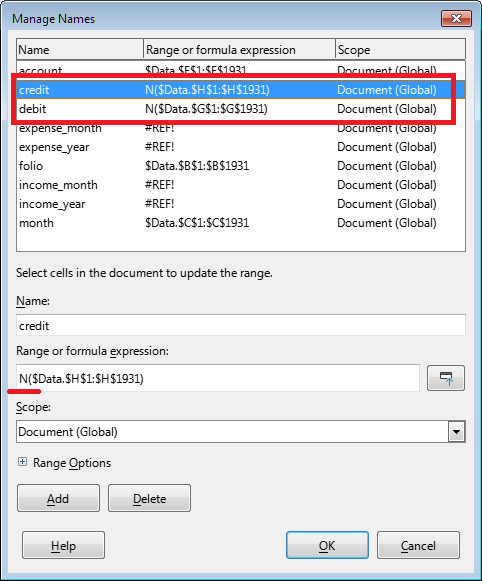Select the month named range row
The image size is (482, 581).
[241, 223]
